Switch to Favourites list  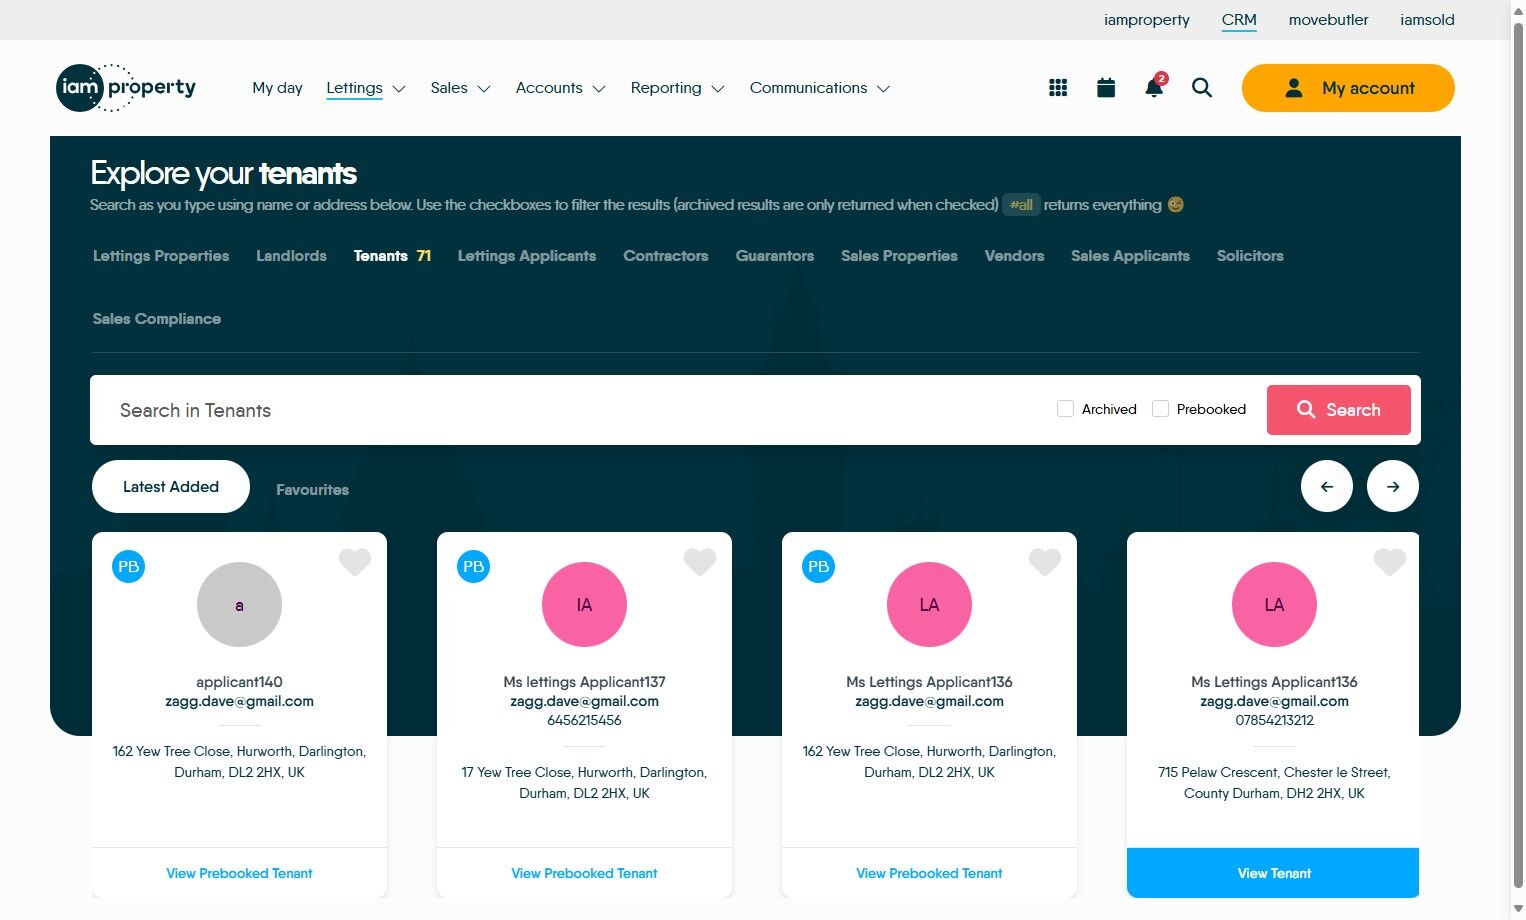pyautogui.click(x=312, y=490)
